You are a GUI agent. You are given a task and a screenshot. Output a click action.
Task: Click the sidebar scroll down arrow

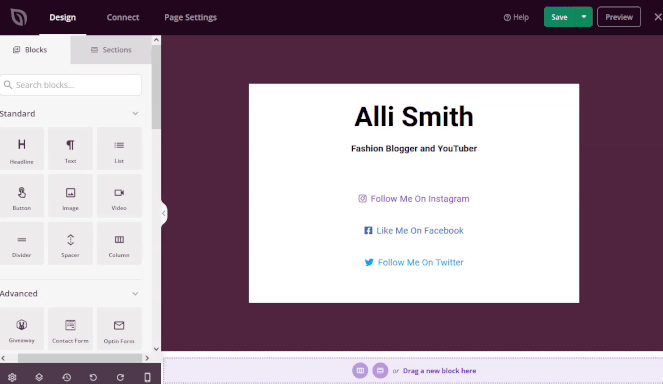pos(156,349)
